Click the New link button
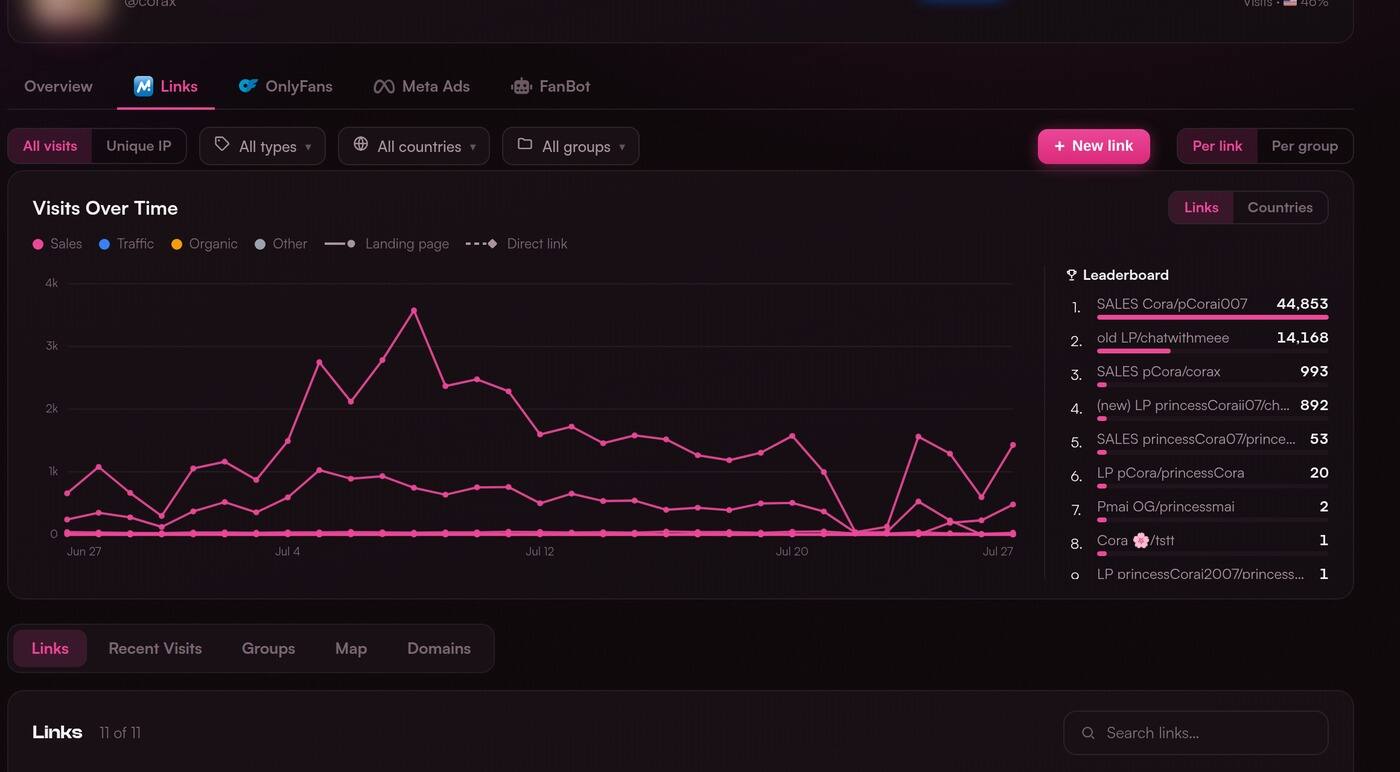 click(x=1094, y=146)
